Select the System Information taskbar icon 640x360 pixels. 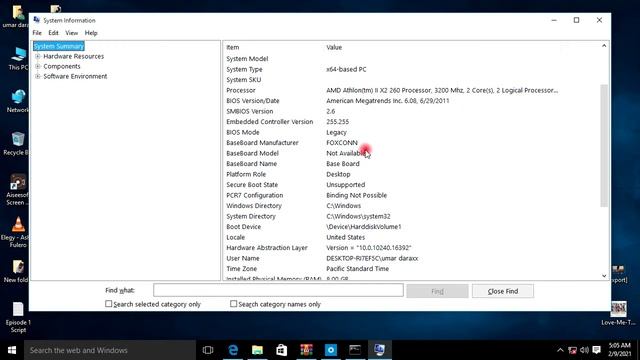(x=380, y=350)
